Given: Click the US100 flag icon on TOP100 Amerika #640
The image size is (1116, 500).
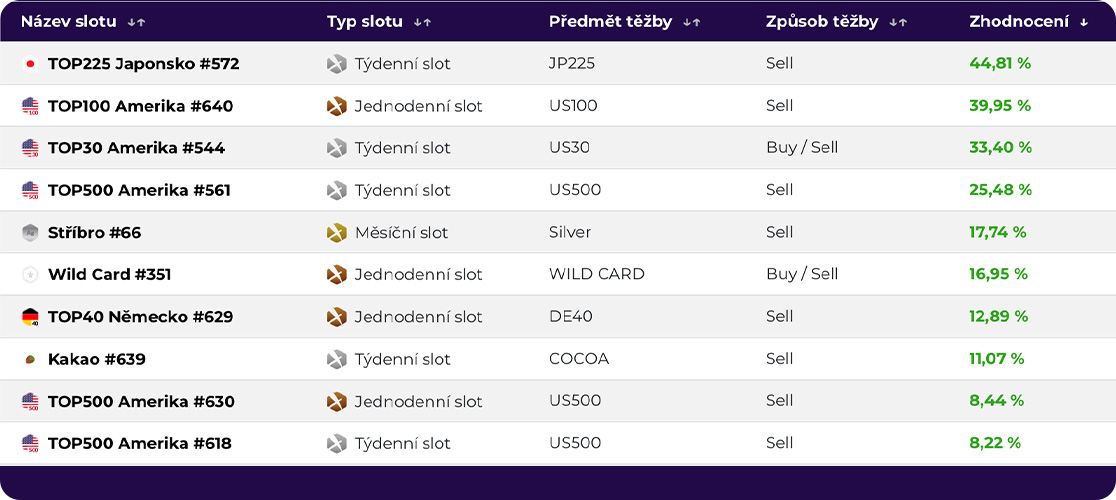Looking at the screenshot, I should coord(30,107).
